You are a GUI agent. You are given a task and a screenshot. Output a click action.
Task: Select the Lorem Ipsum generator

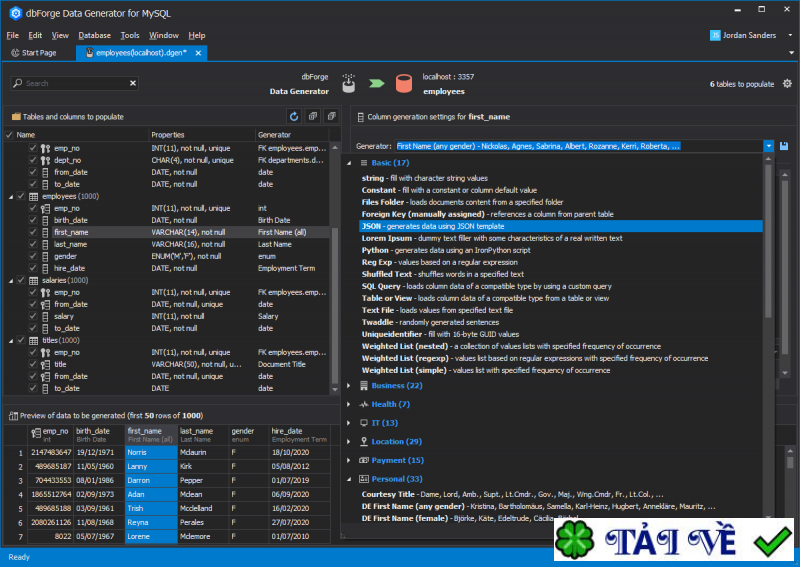(387, 239)
